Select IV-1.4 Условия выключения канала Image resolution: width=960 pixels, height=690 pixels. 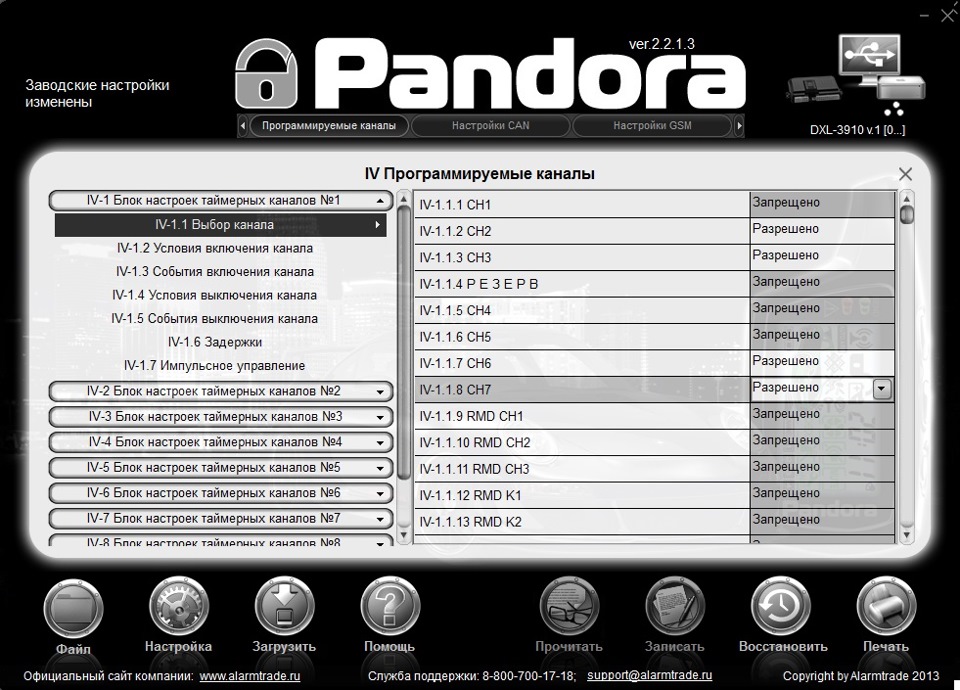pyautogui.click(x=214, y=295)
